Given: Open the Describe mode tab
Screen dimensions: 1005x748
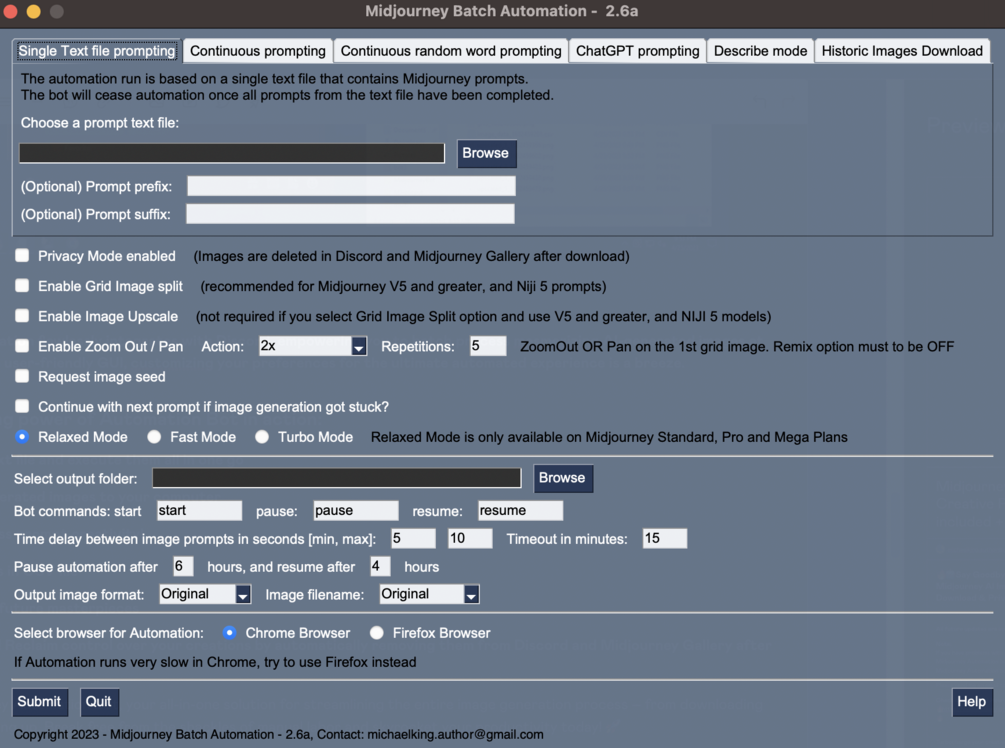Looking at the screenshot, I should pos(760,51).
